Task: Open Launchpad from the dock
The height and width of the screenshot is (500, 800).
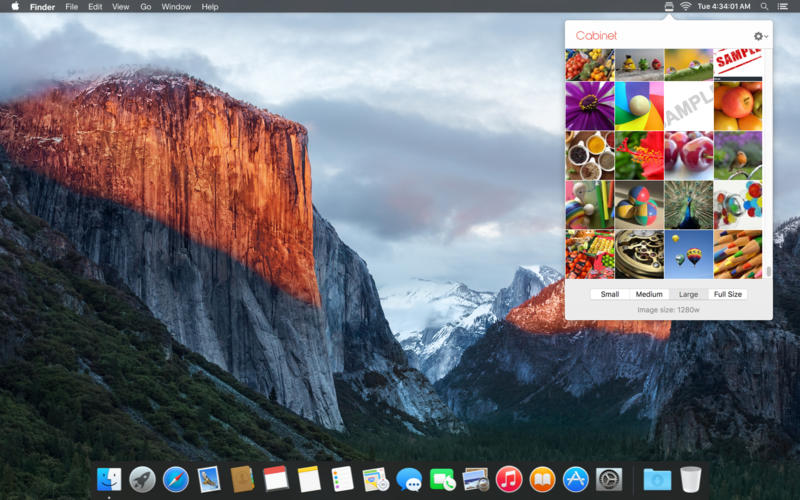Action: click(x=142, y=480)
